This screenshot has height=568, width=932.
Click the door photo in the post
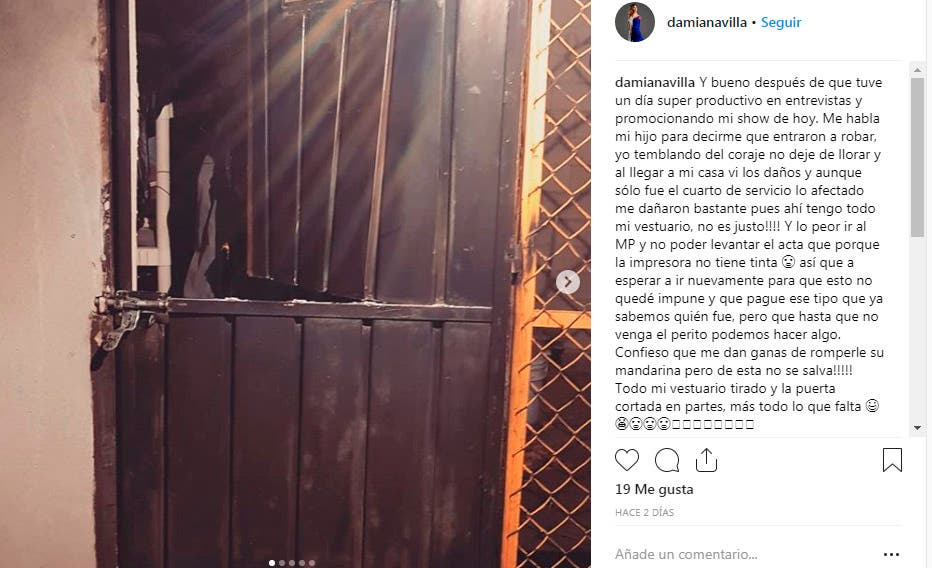pos(295,284)
